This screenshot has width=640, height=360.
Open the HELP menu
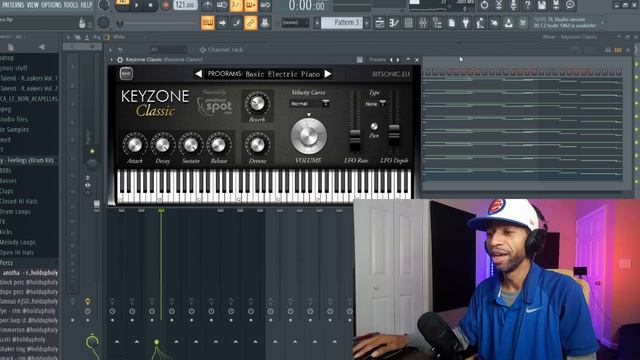(86, 5)
